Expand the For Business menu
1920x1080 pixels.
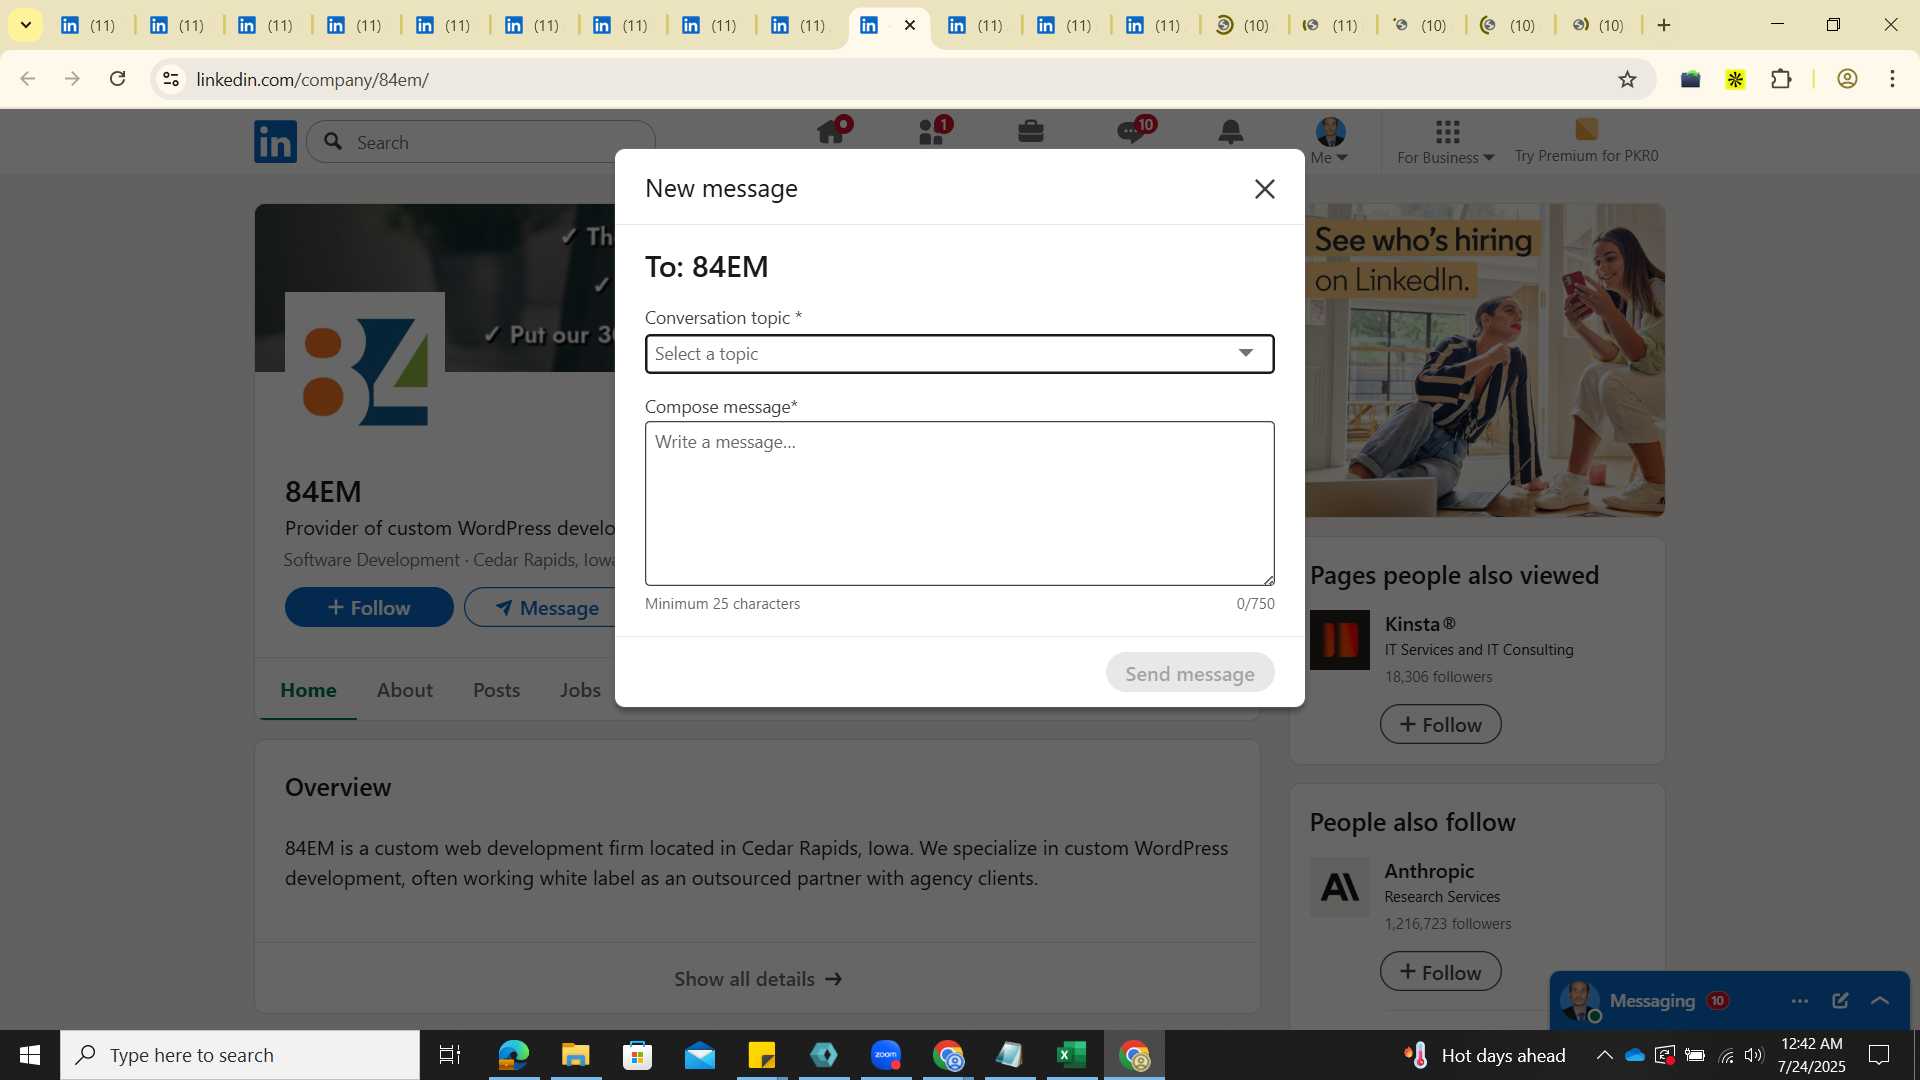coord(1446,141)
